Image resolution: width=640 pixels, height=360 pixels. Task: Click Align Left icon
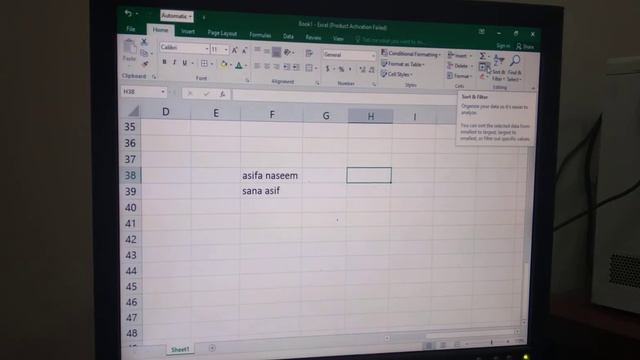point(257,66)
